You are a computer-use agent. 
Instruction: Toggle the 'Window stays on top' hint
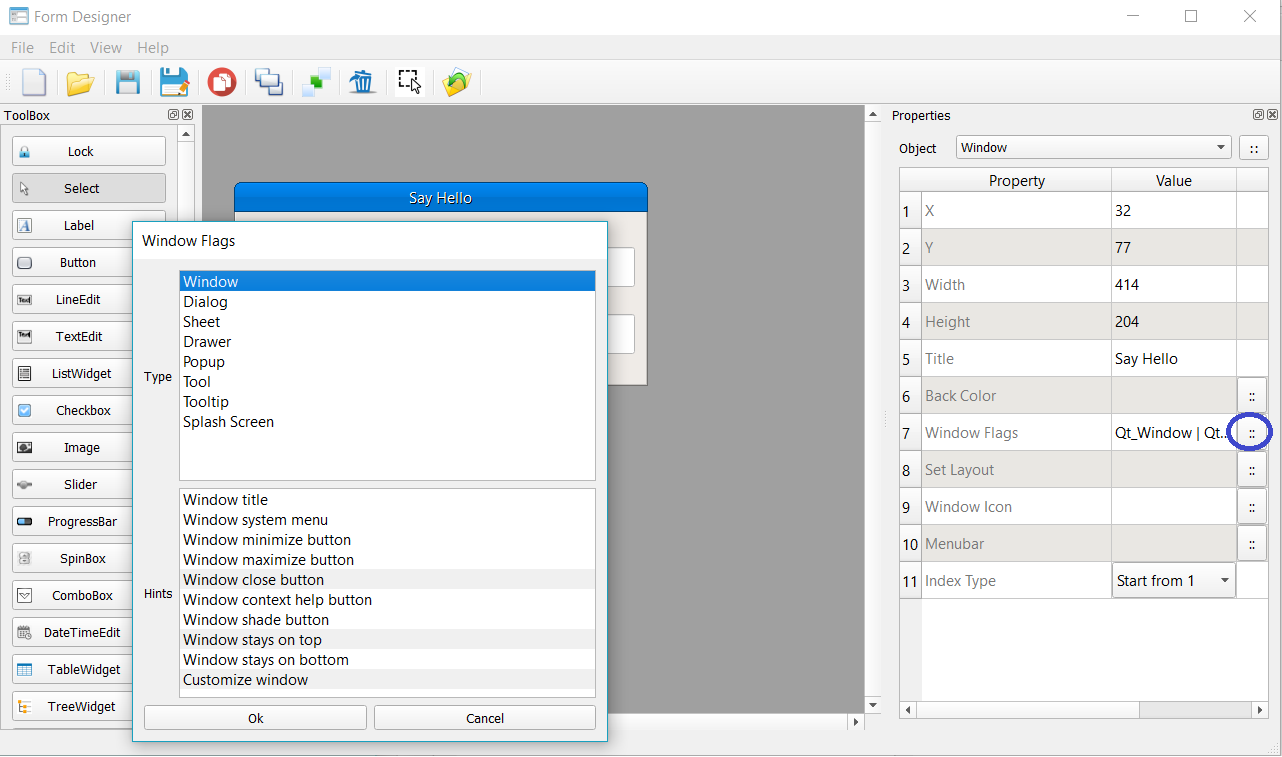252,640
